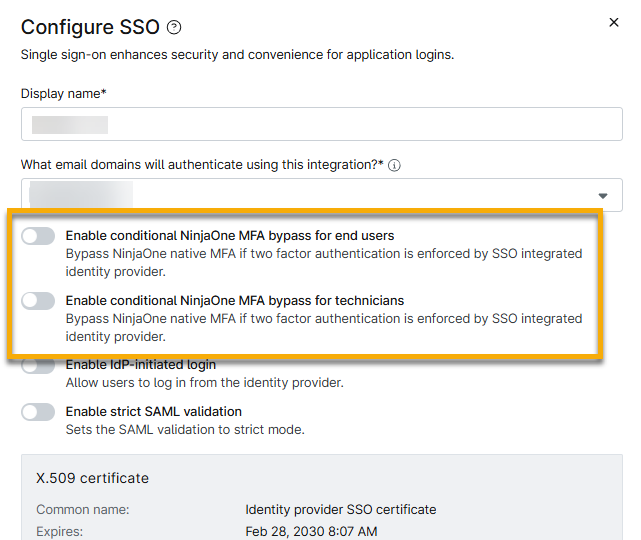Click the 'X.509 certificate' heading
Image resolution: width=641 pixels, height=540 pixels.
(92, 478)
